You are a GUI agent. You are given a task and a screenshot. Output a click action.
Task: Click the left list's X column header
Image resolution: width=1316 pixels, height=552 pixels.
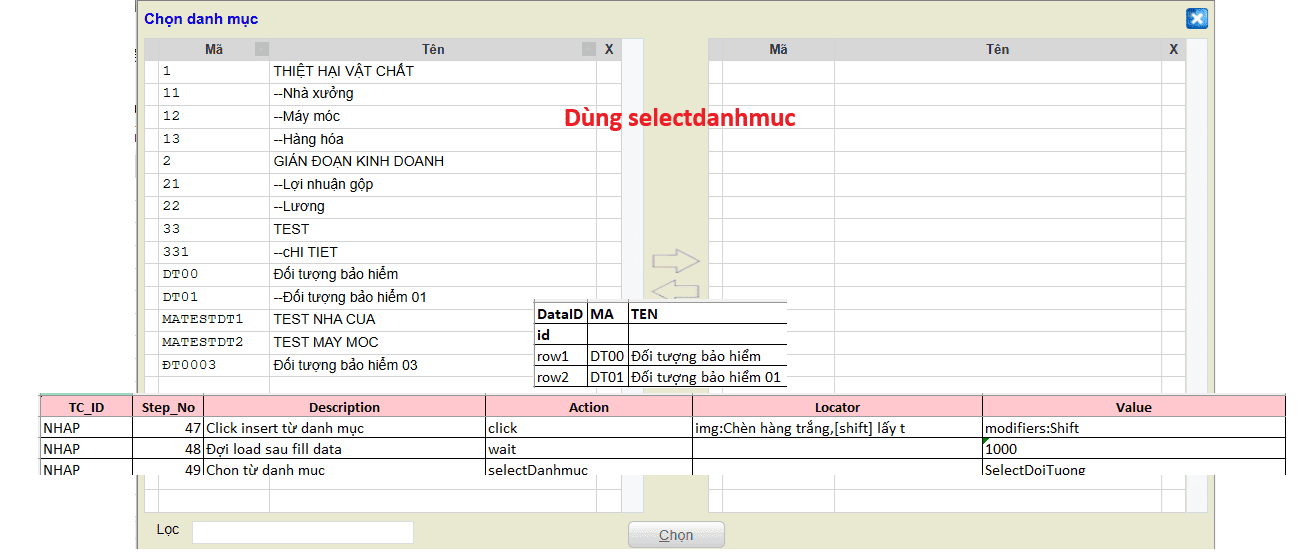point(609,49)
